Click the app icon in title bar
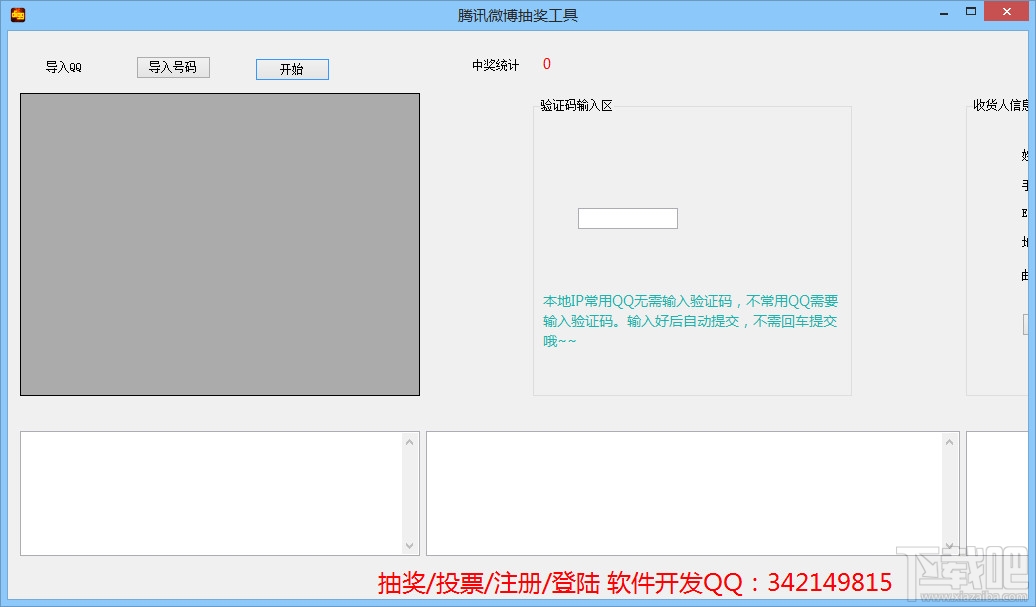1036x607 pixels. [x=18, y=15]
